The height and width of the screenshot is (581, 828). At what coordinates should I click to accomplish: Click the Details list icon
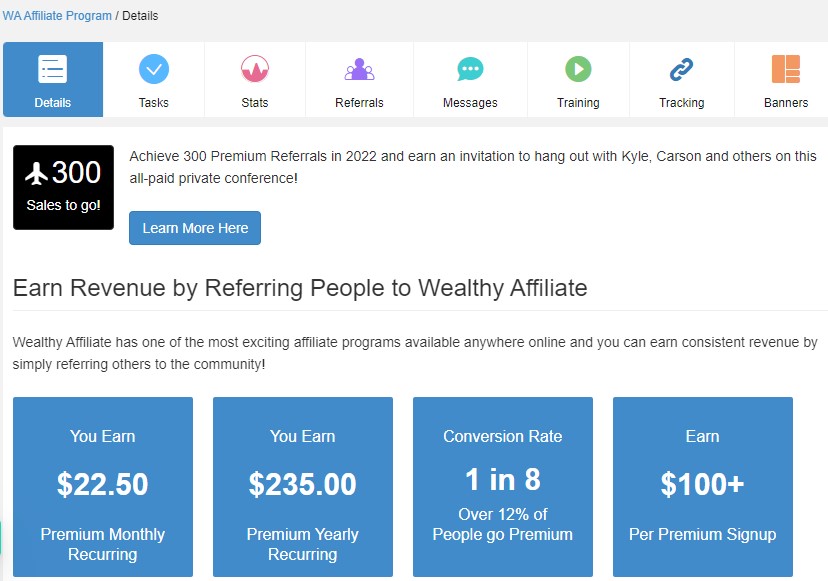[x=52, y=69]
